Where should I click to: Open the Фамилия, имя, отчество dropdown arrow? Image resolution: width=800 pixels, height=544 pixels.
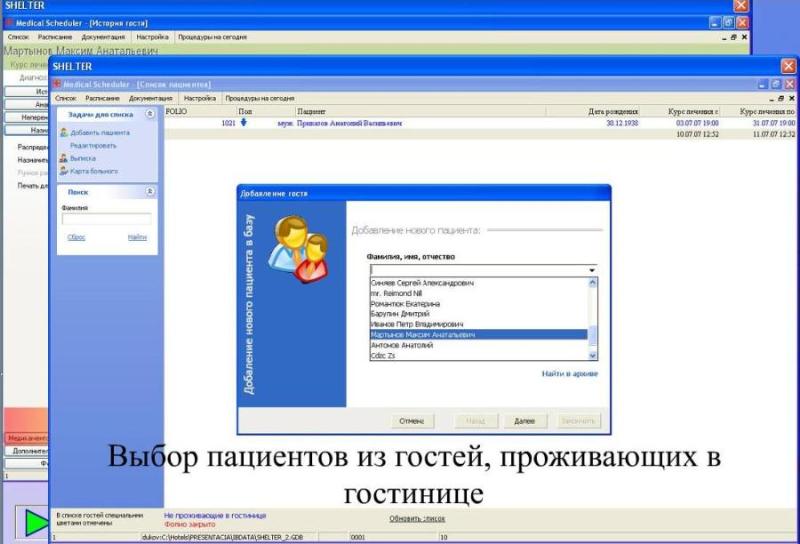592,270
